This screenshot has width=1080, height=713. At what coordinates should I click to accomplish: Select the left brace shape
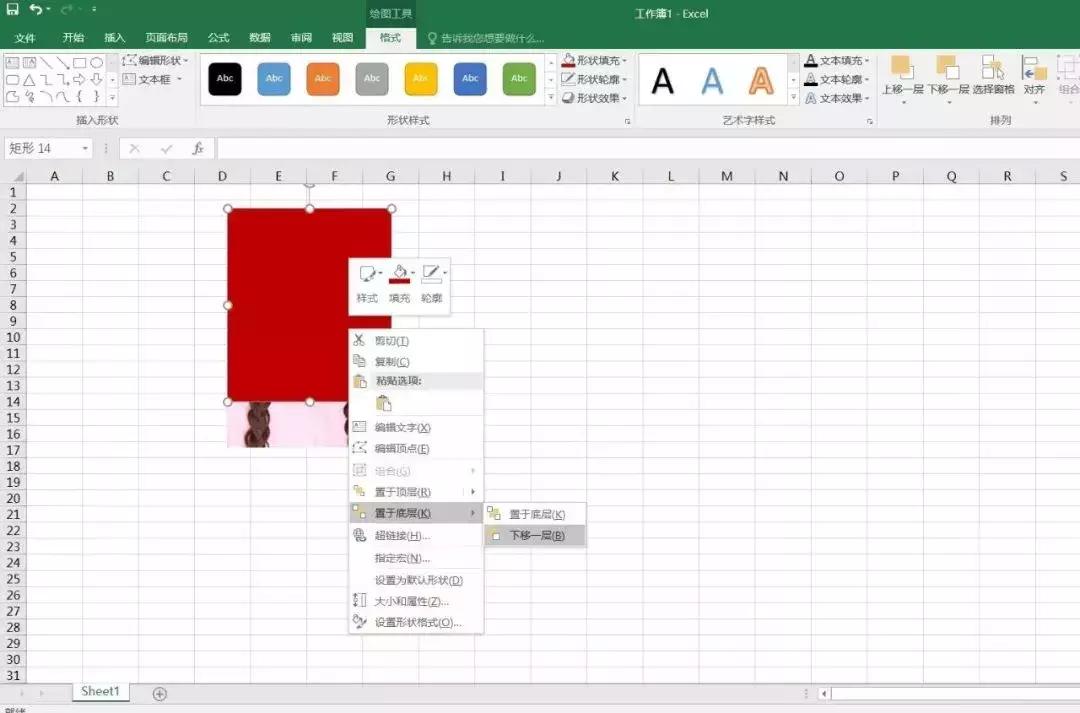tap(79, 96)
